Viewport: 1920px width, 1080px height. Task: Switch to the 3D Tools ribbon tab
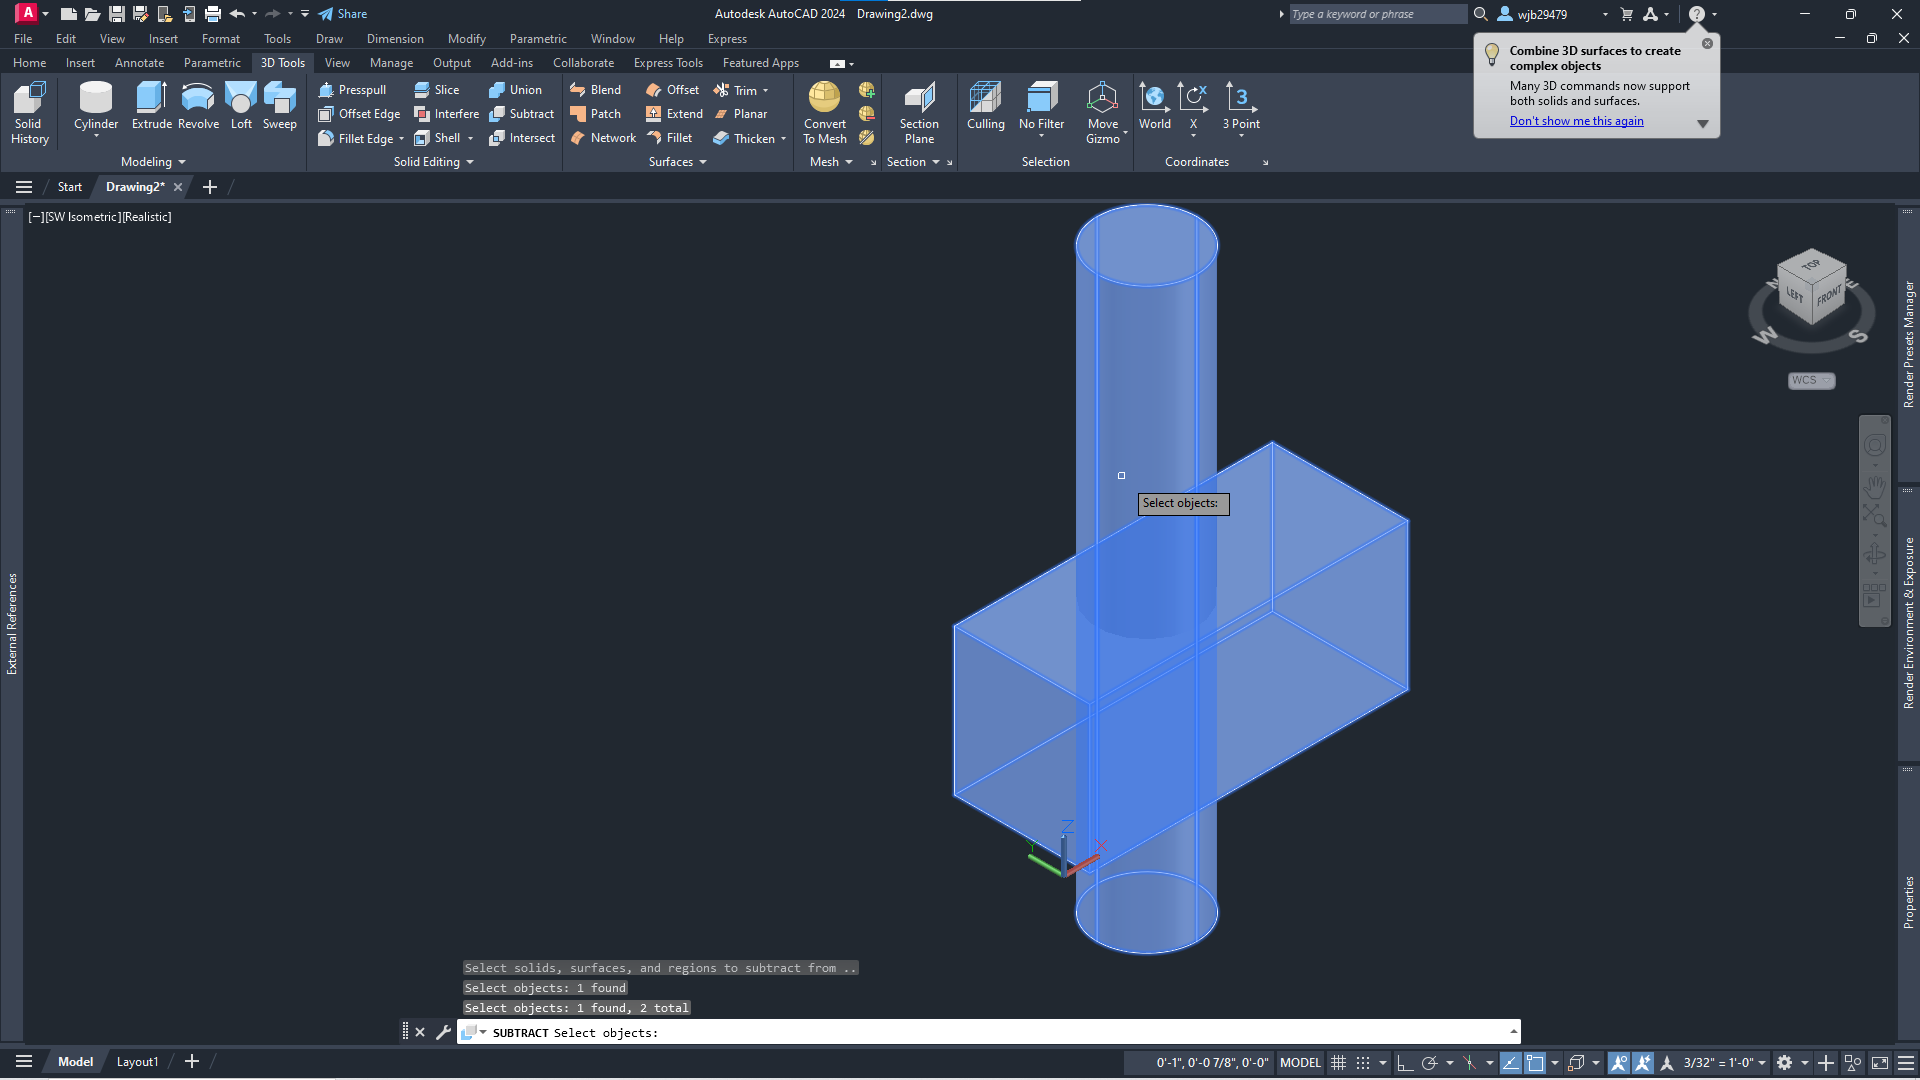pos(282,62)
